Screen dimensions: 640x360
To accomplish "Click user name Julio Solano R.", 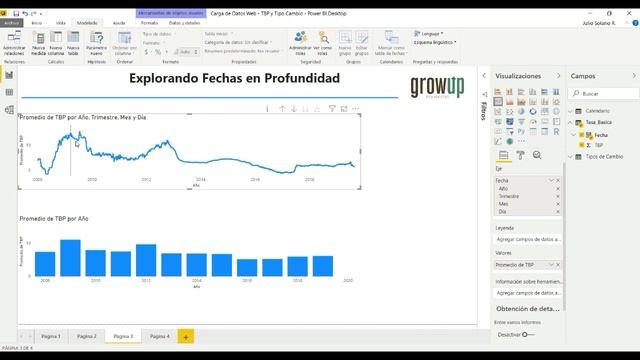I will [x=599, y=23].
